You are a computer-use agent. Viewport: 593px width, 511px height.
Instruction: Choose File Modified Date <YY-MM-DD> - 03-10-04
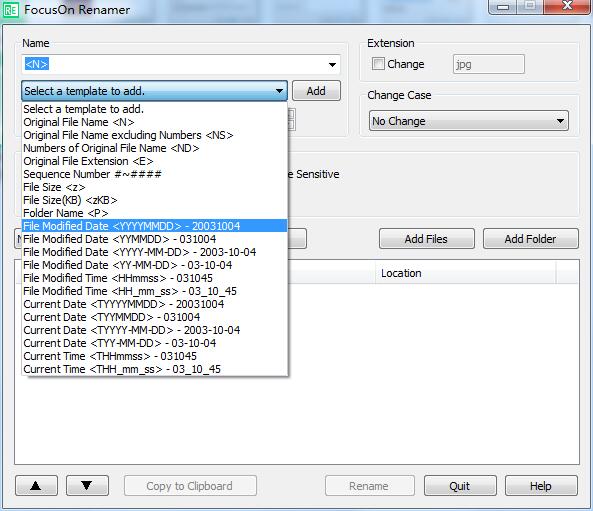click(155, 265)
